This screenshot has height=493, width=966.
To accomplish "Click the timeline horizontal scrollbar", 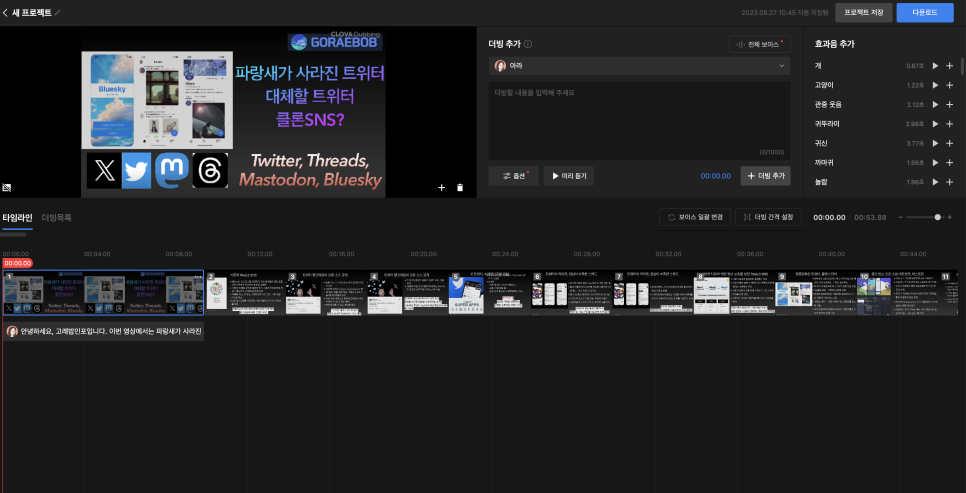I will 14,235.
